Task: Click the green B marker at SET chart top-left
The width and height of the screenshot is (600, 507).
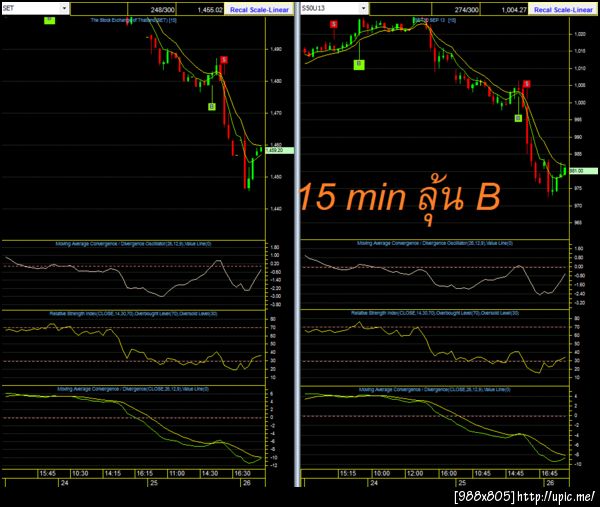Action: point(50,20)
